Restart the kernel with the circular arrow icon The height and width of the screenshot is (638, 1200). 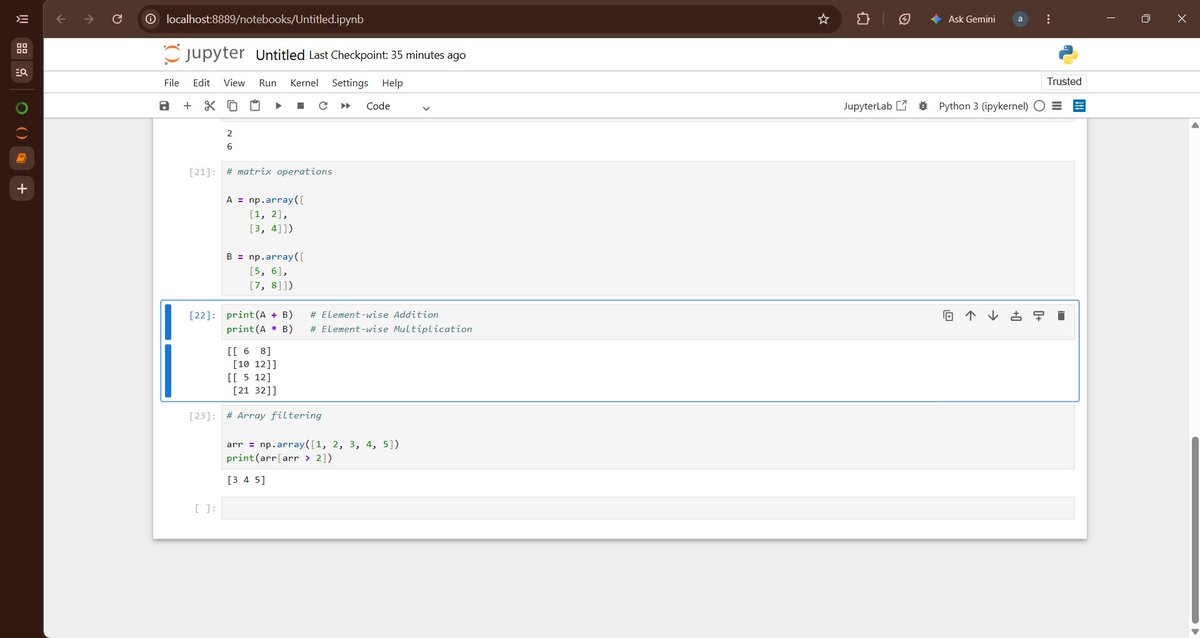(323, 106)
